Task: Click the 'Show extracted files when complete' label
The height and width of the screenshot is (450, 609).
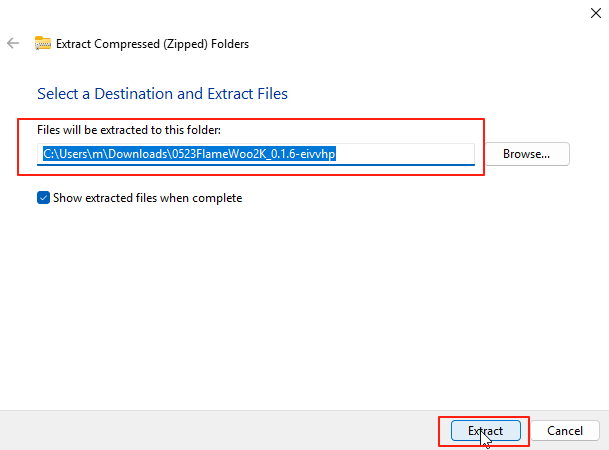Action: click(148, 198)
